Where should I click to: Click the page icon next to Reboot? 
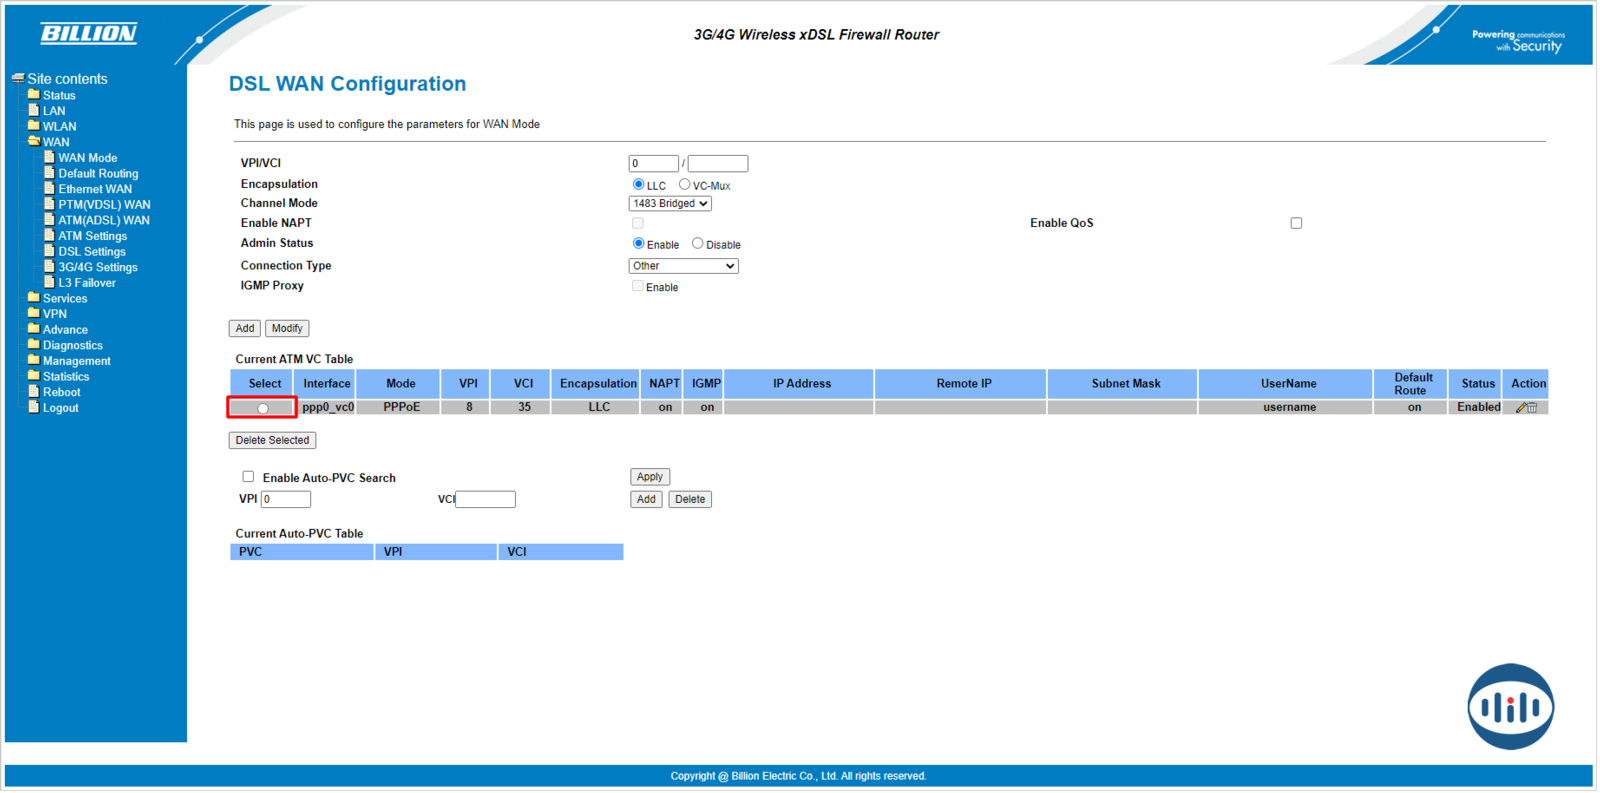click(34, 392)
